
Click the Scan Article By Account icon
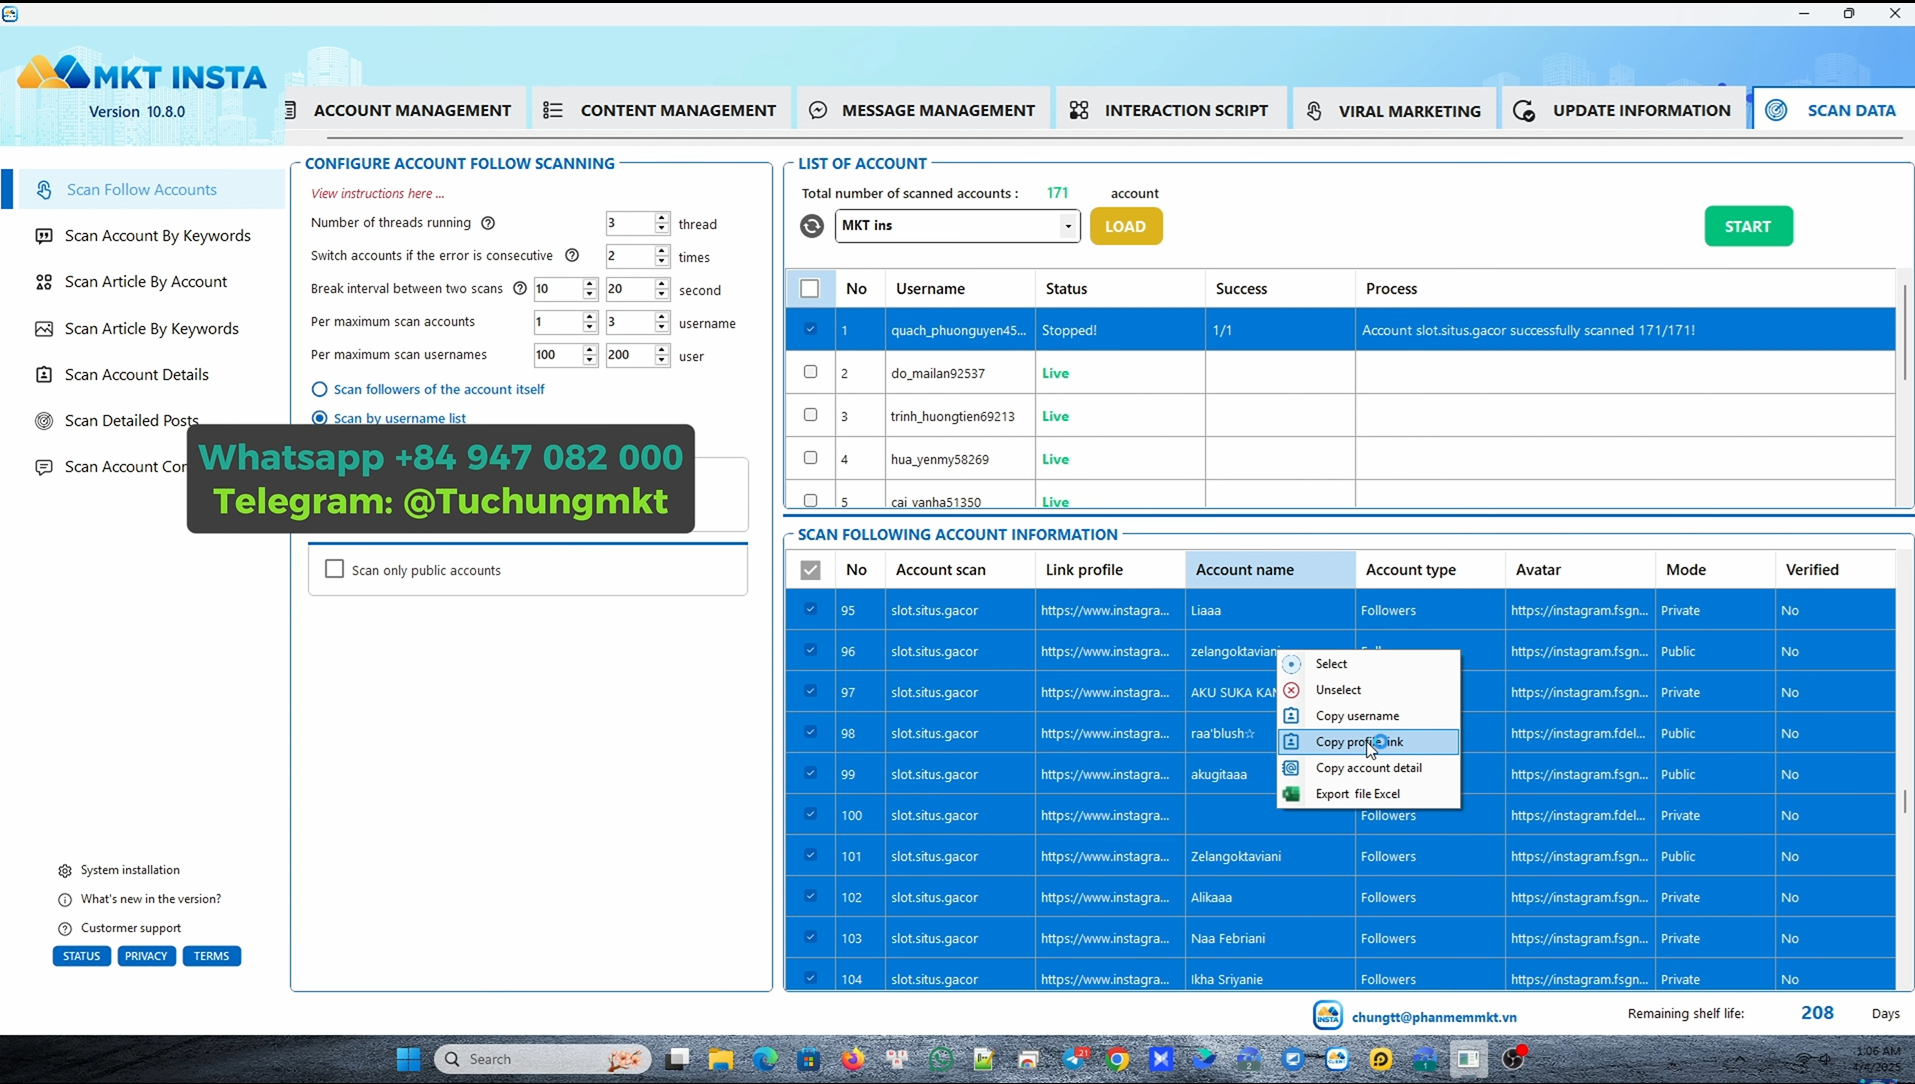click(x=44, y=282)
